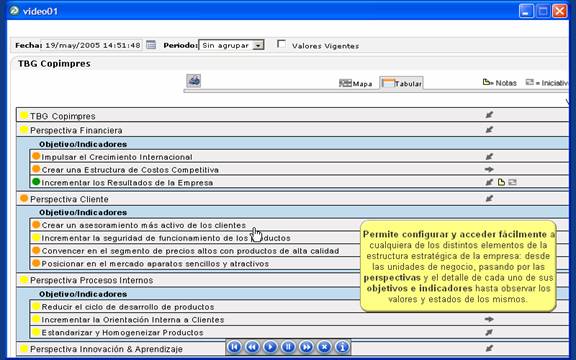
Task: Open Impulsar el Crecimiento Internacional objective
Action: [x=299, y=157]
